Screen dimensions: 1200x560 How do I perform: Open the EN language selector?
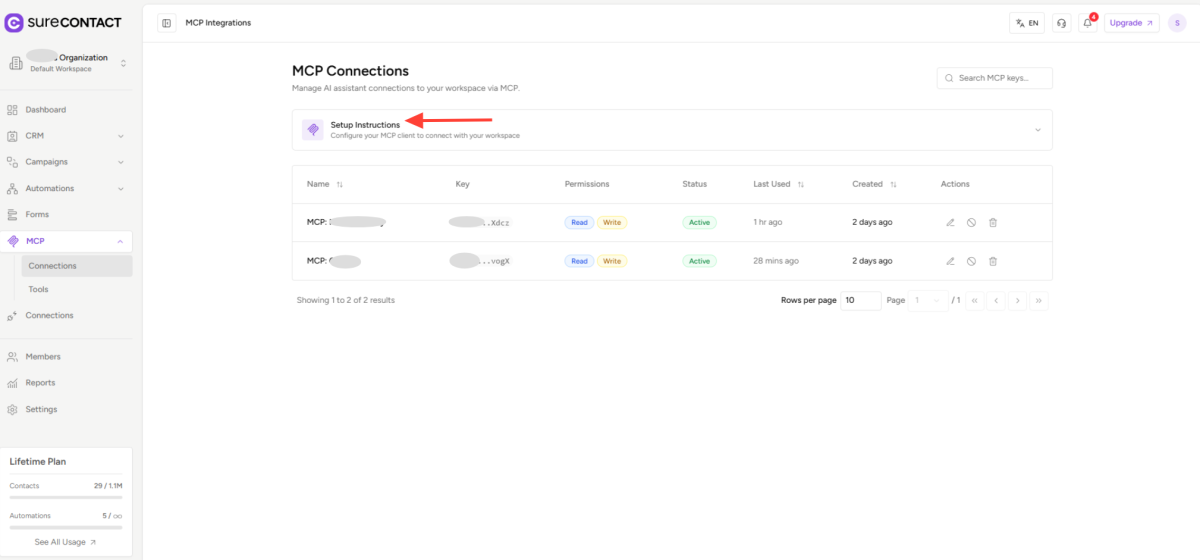click(x=1026, y=23)
